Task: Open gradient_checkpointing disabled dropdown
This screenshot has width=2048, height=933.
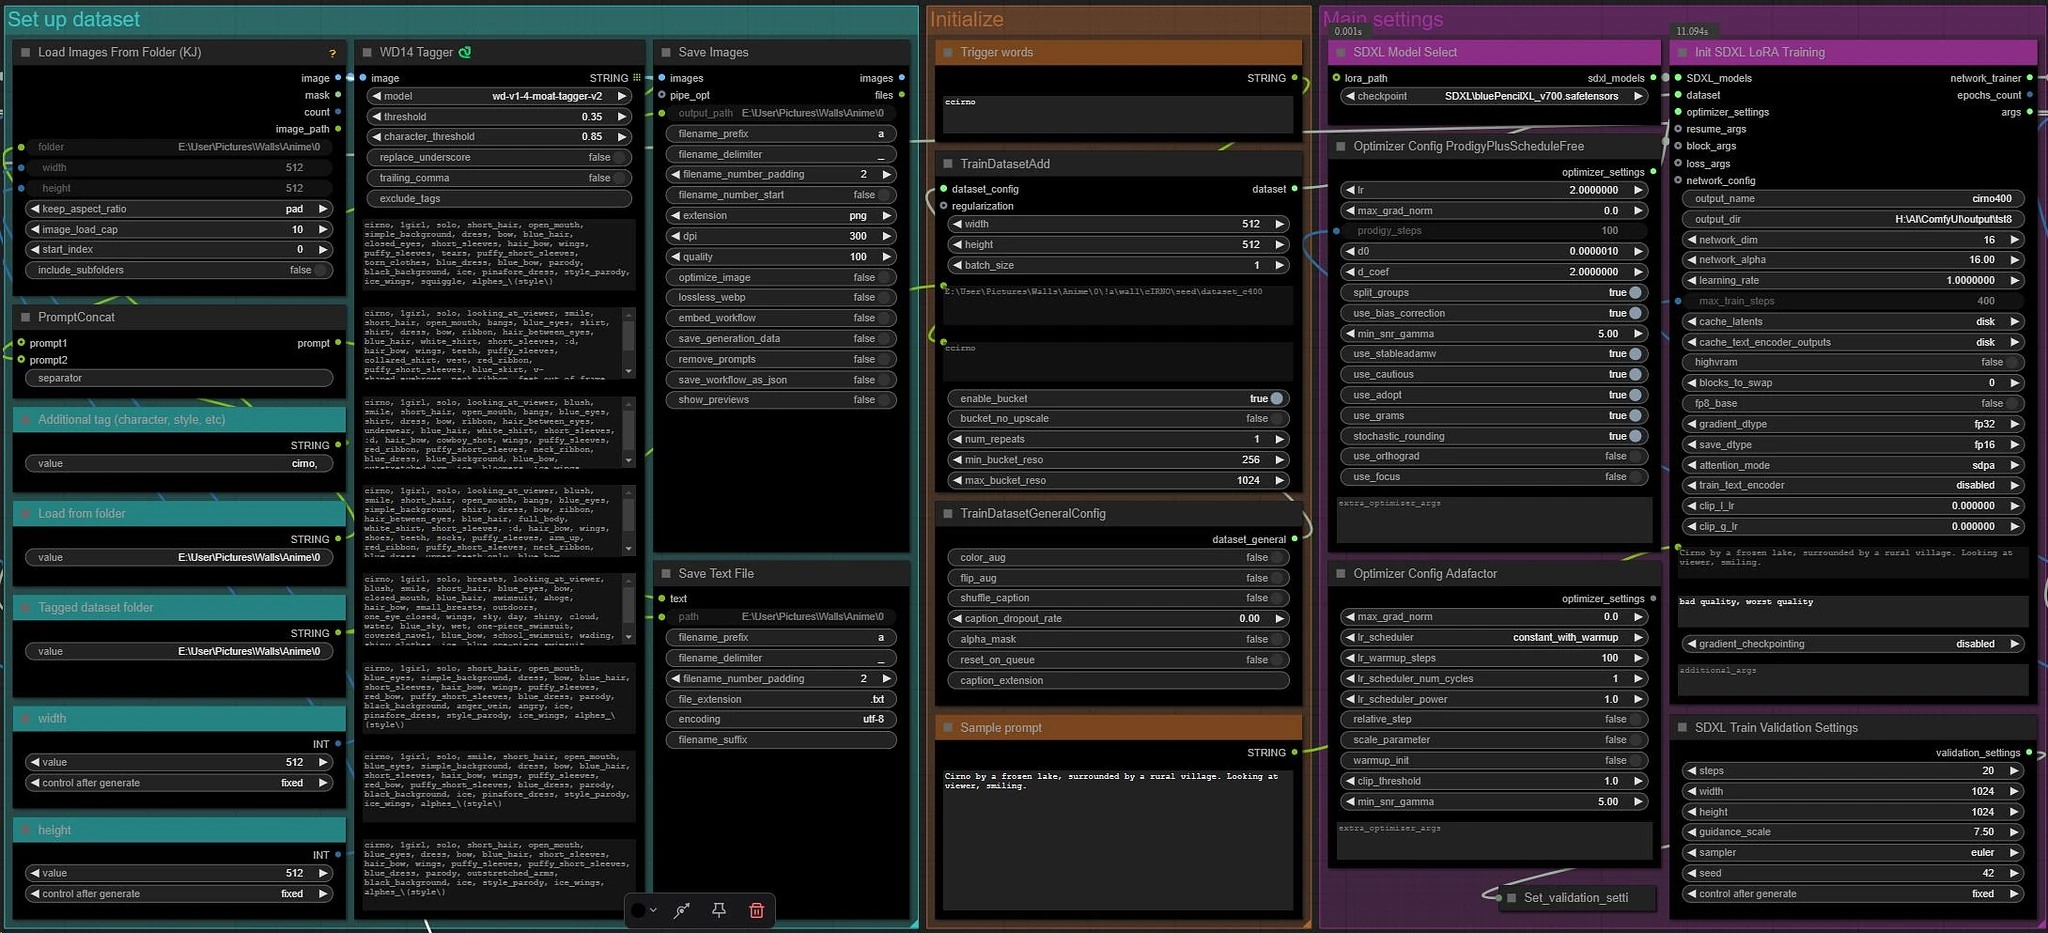Action: pos(1854,644)
